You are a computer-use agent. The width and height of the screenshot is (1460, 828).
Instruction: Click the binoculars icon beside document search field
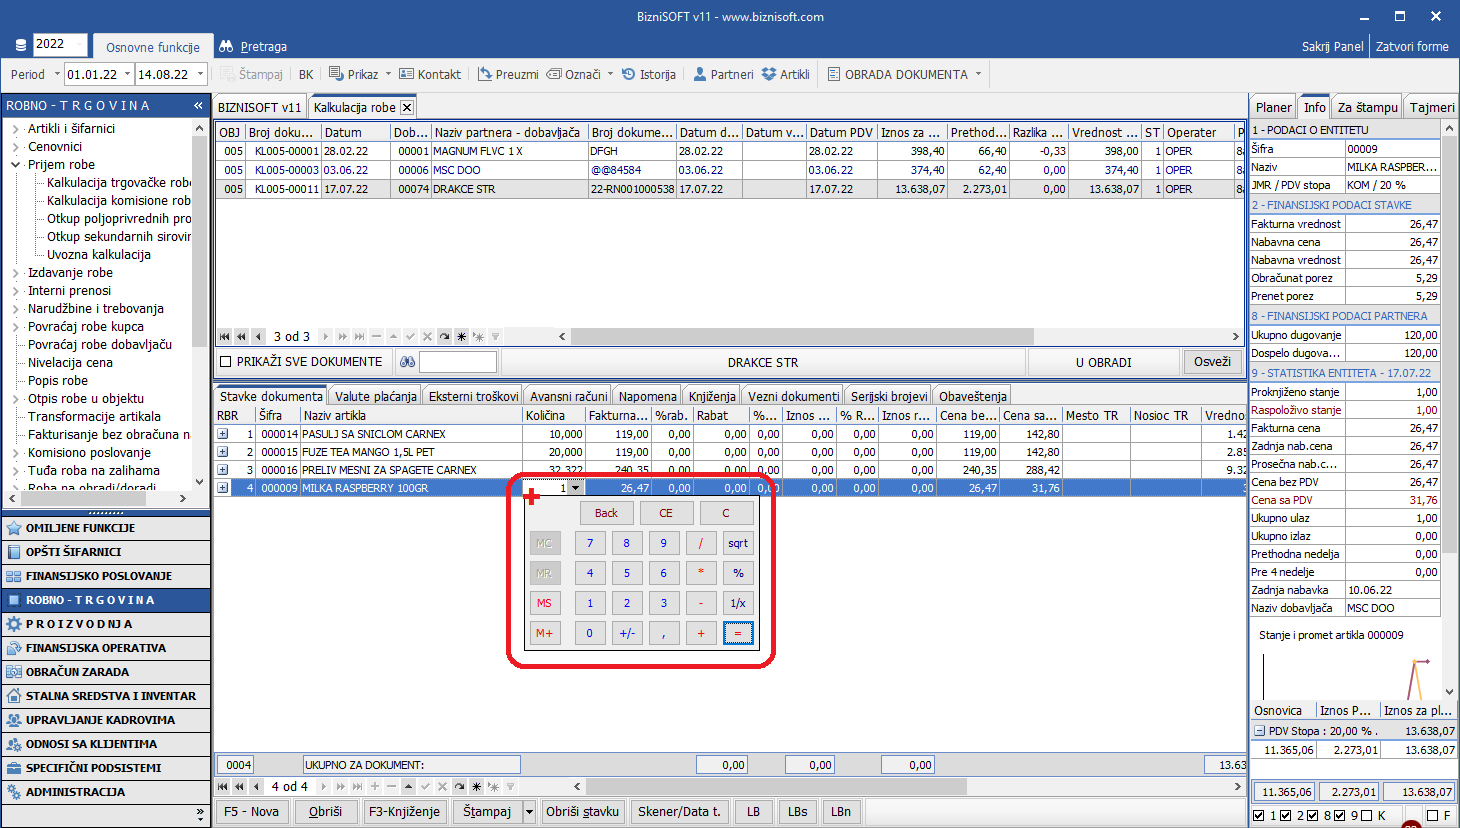[x=407, y=362]
